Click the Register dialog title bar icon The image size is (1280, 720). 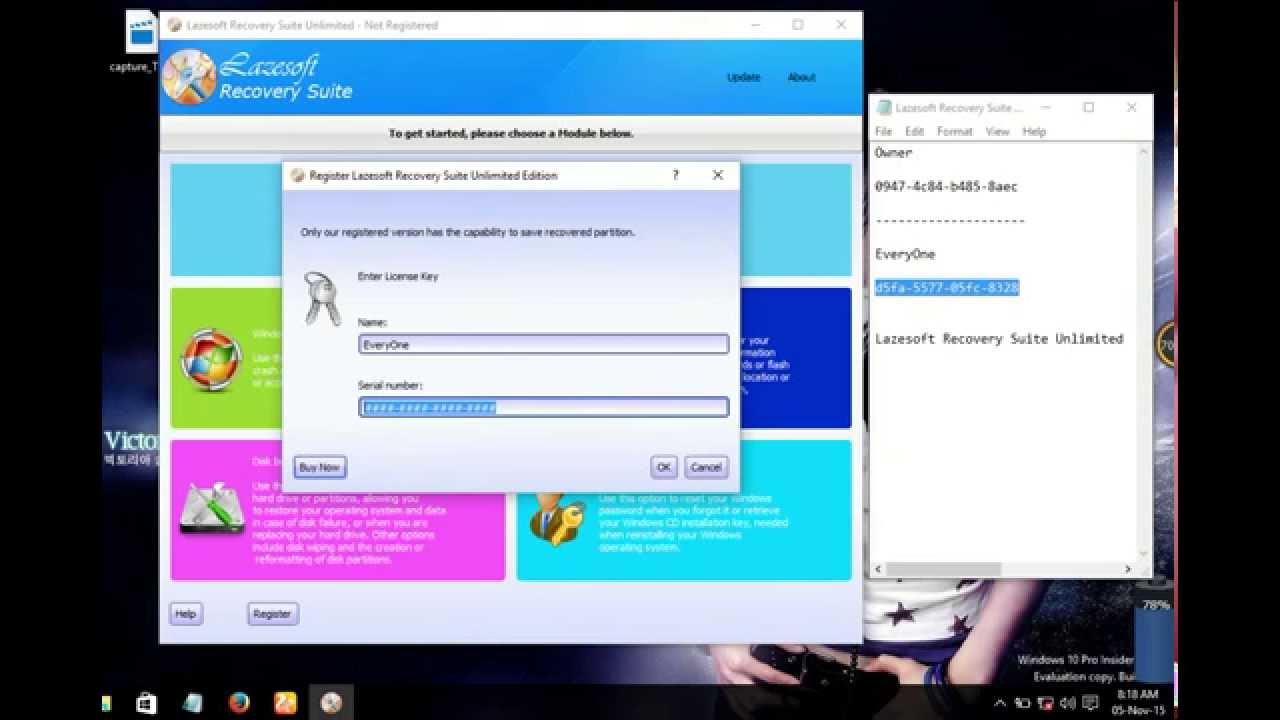pyautogui.click(x=297, y=175)
